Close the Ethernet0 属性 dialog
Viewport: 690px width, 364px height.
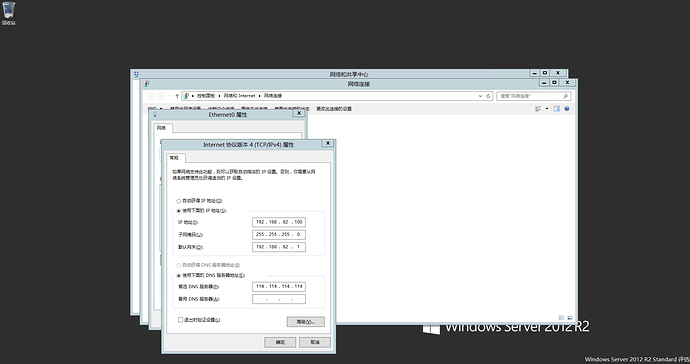299,113
